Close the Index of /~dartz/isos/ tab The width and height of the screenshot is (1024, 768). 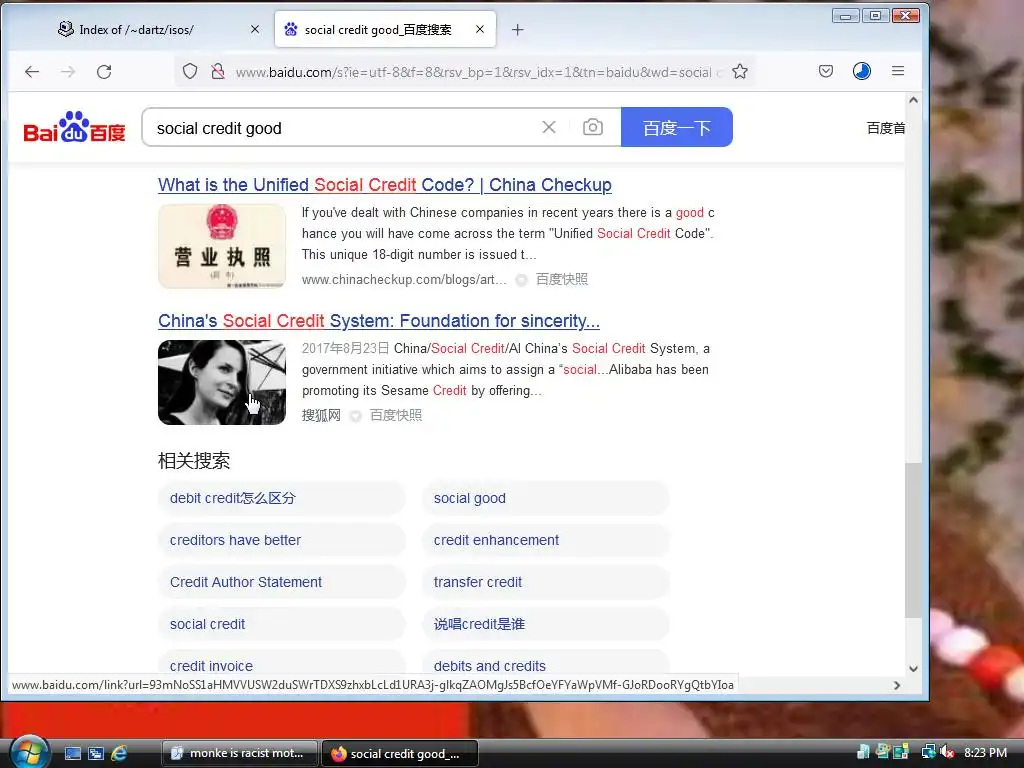click(x=255, y=29)
